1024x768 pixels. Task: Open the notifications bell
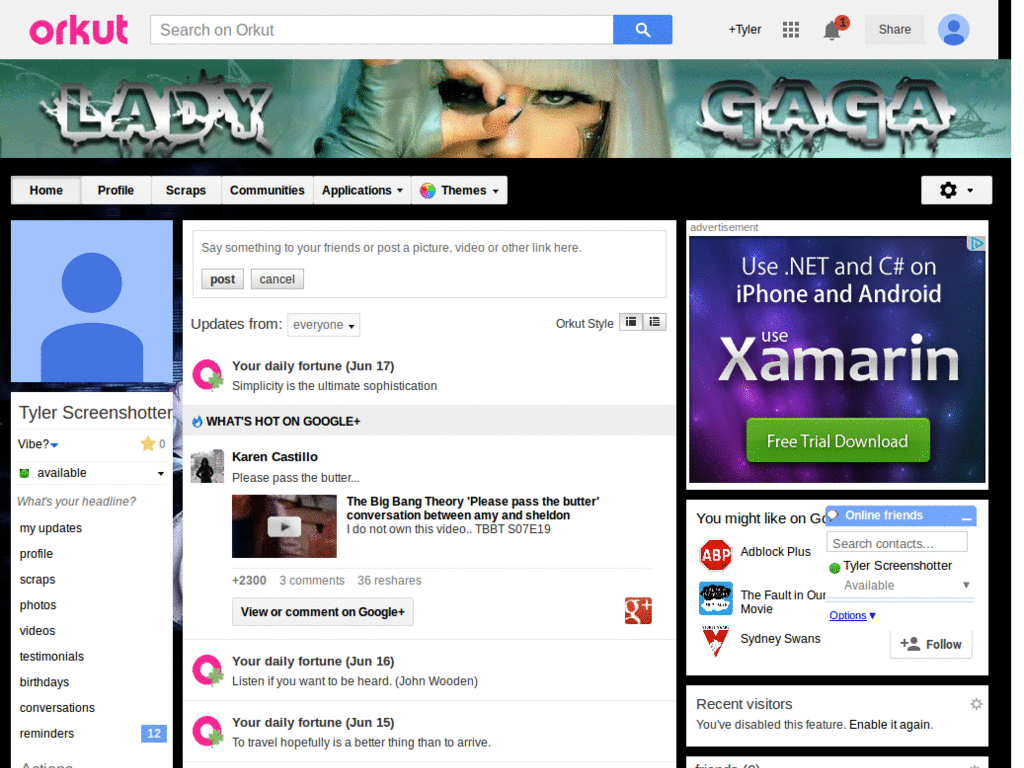pyautogui.click(x=832, y=30)
